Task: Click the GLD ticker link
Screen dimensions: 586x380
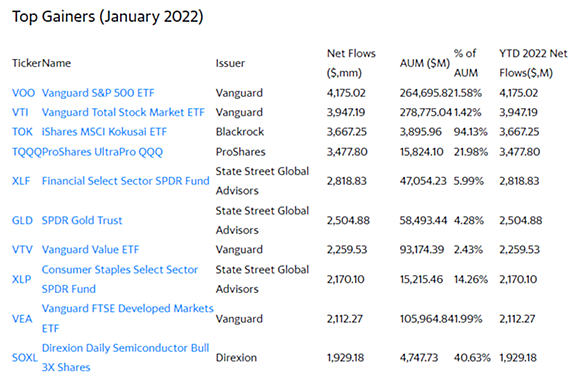Action: click(22, 220)
